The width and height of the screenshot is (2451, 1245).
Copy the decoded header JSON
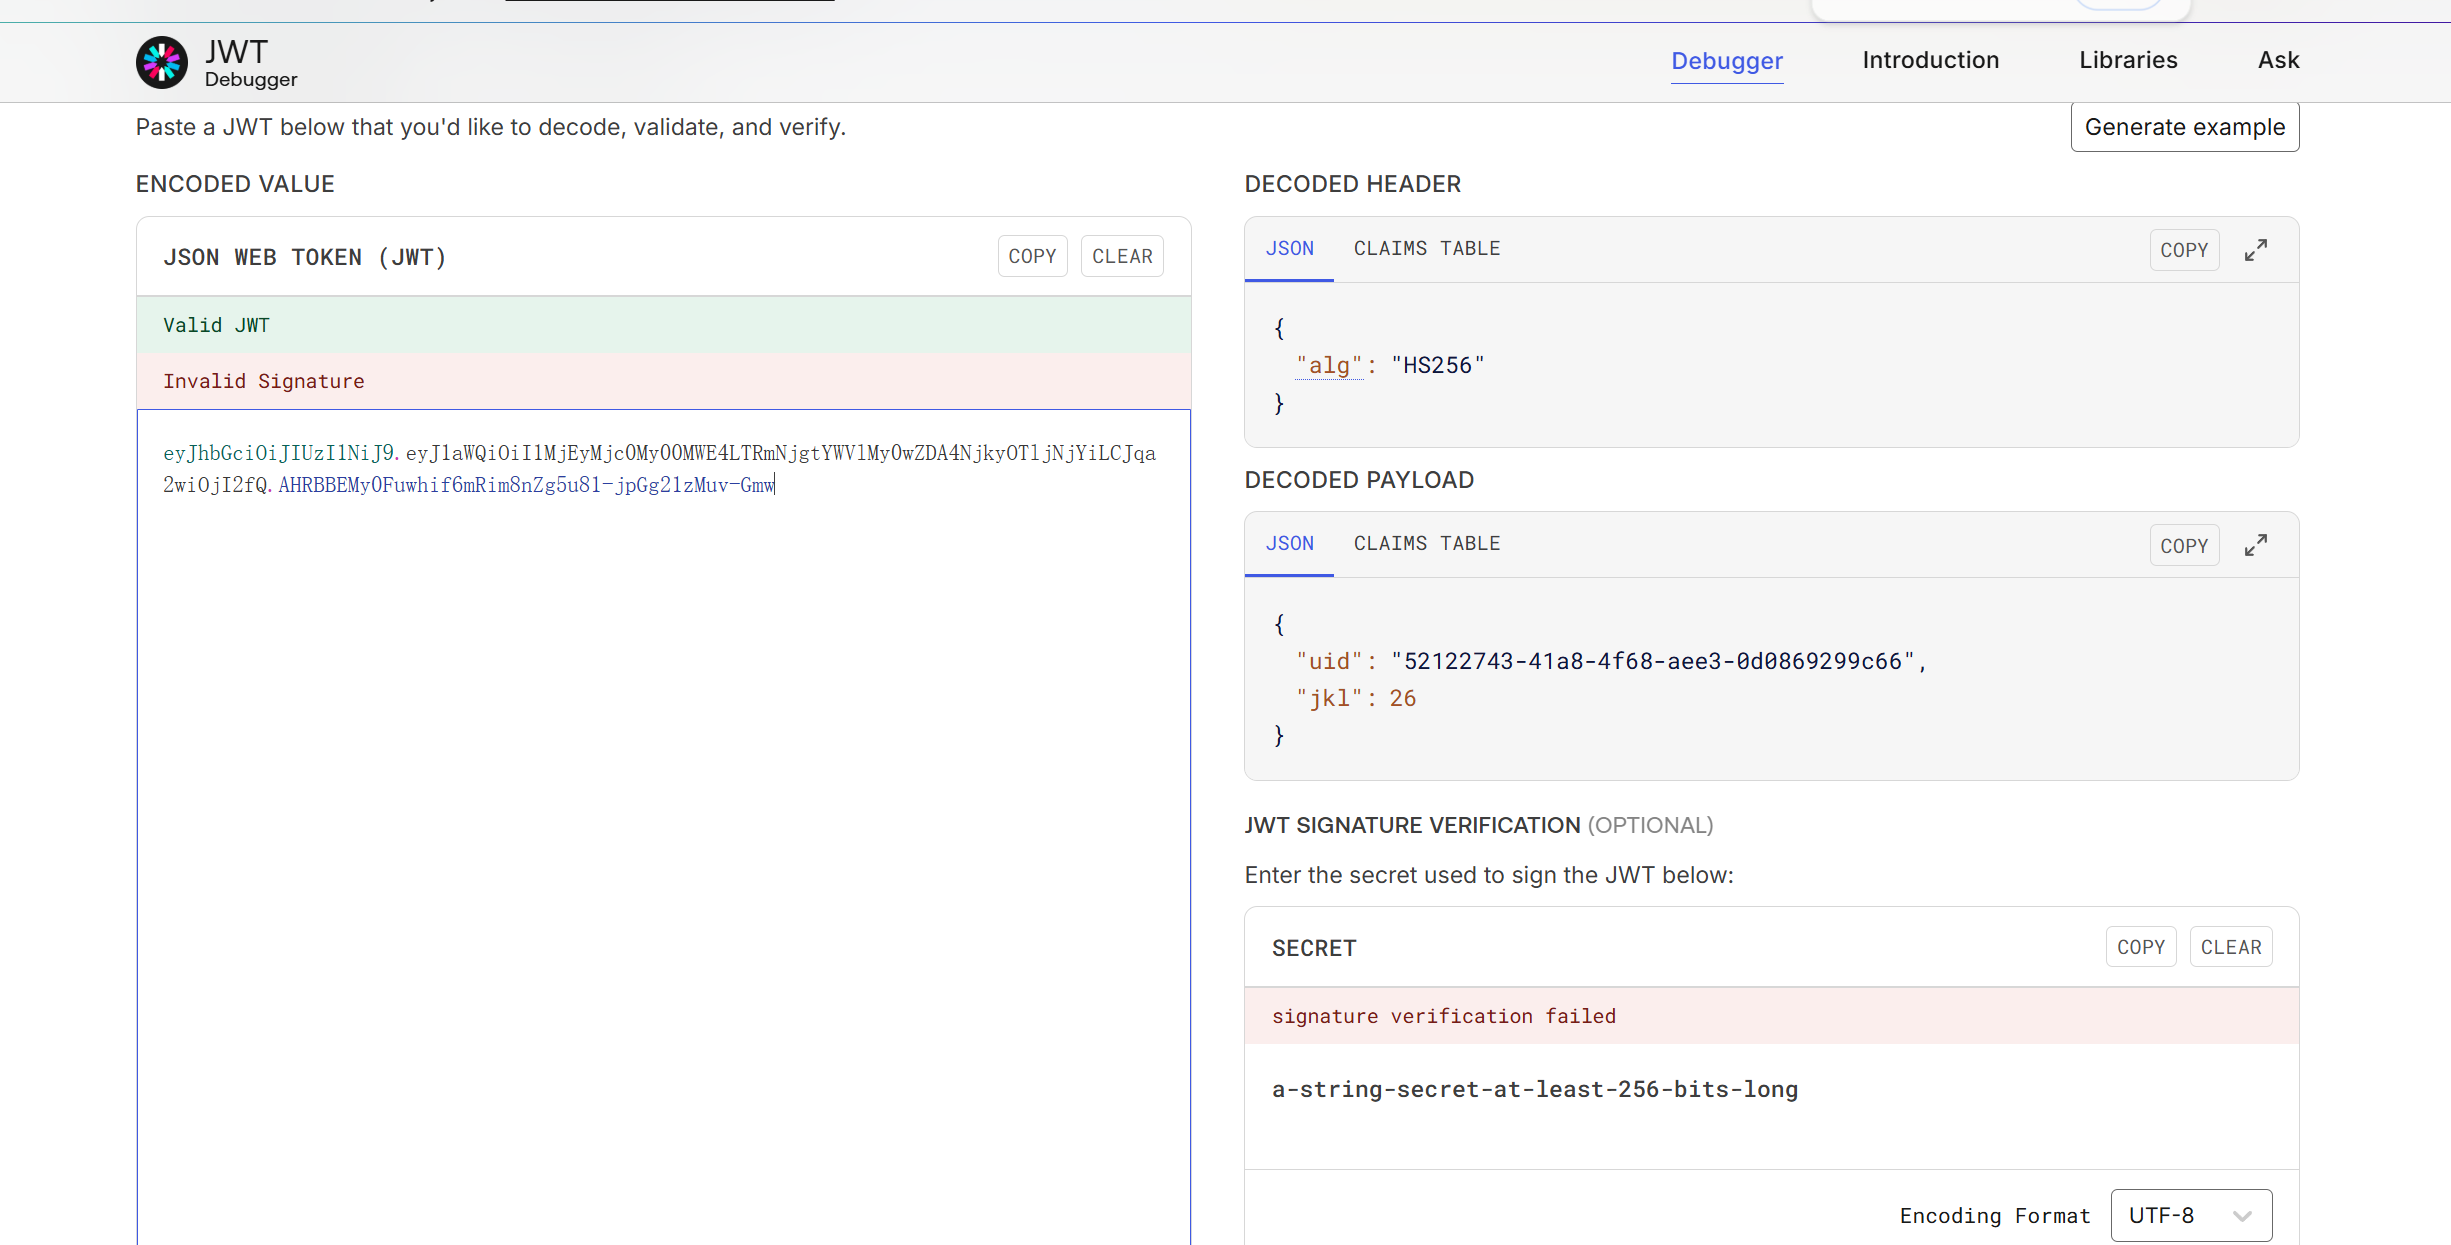[2183, 250]
